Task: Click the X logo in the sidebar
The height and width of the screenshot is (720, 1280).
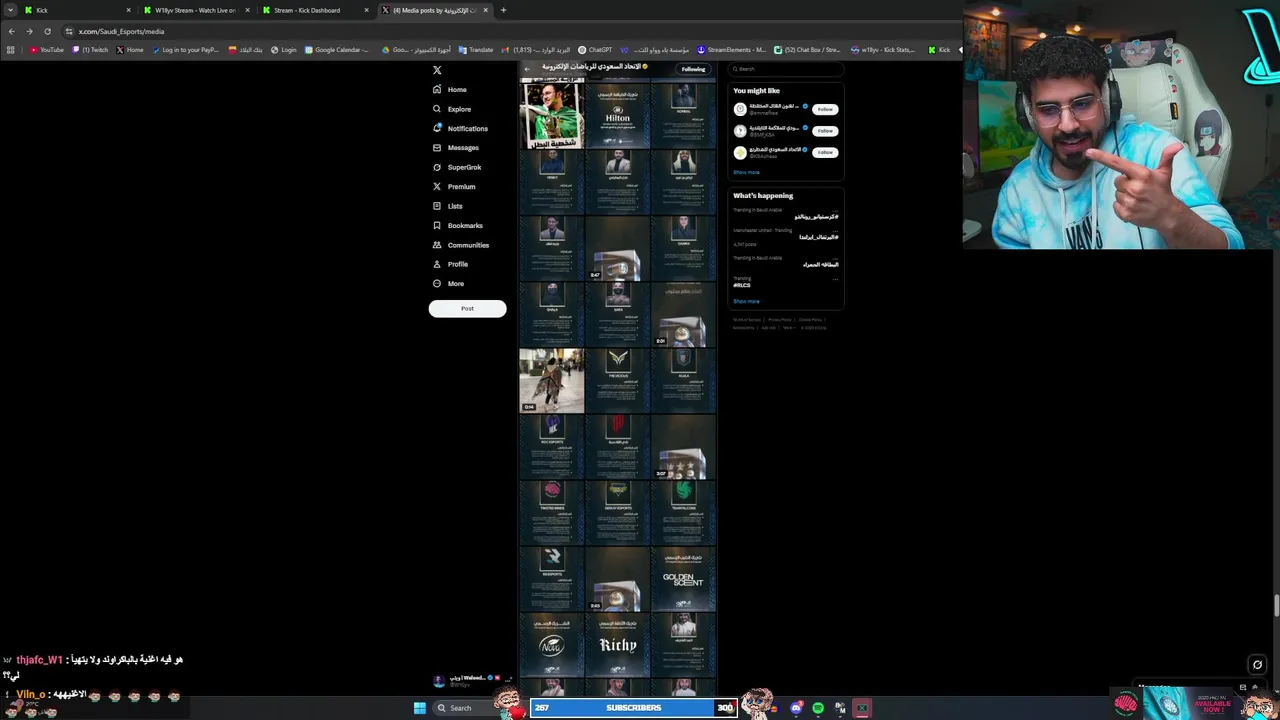Action: click(437, 70)
